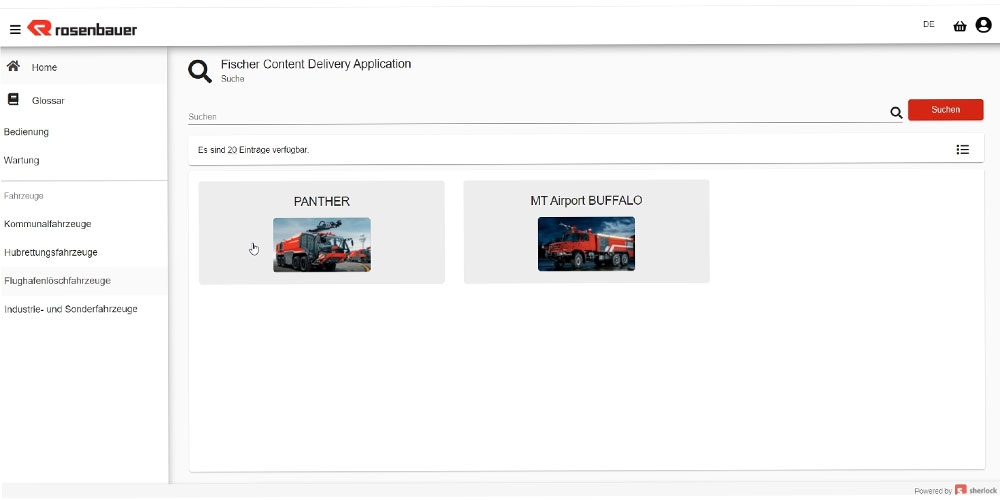Image resolution: width=1000 pixels, height=500 pixels.
Task: Open the hamburger menu icon
Action: (15, 29)
